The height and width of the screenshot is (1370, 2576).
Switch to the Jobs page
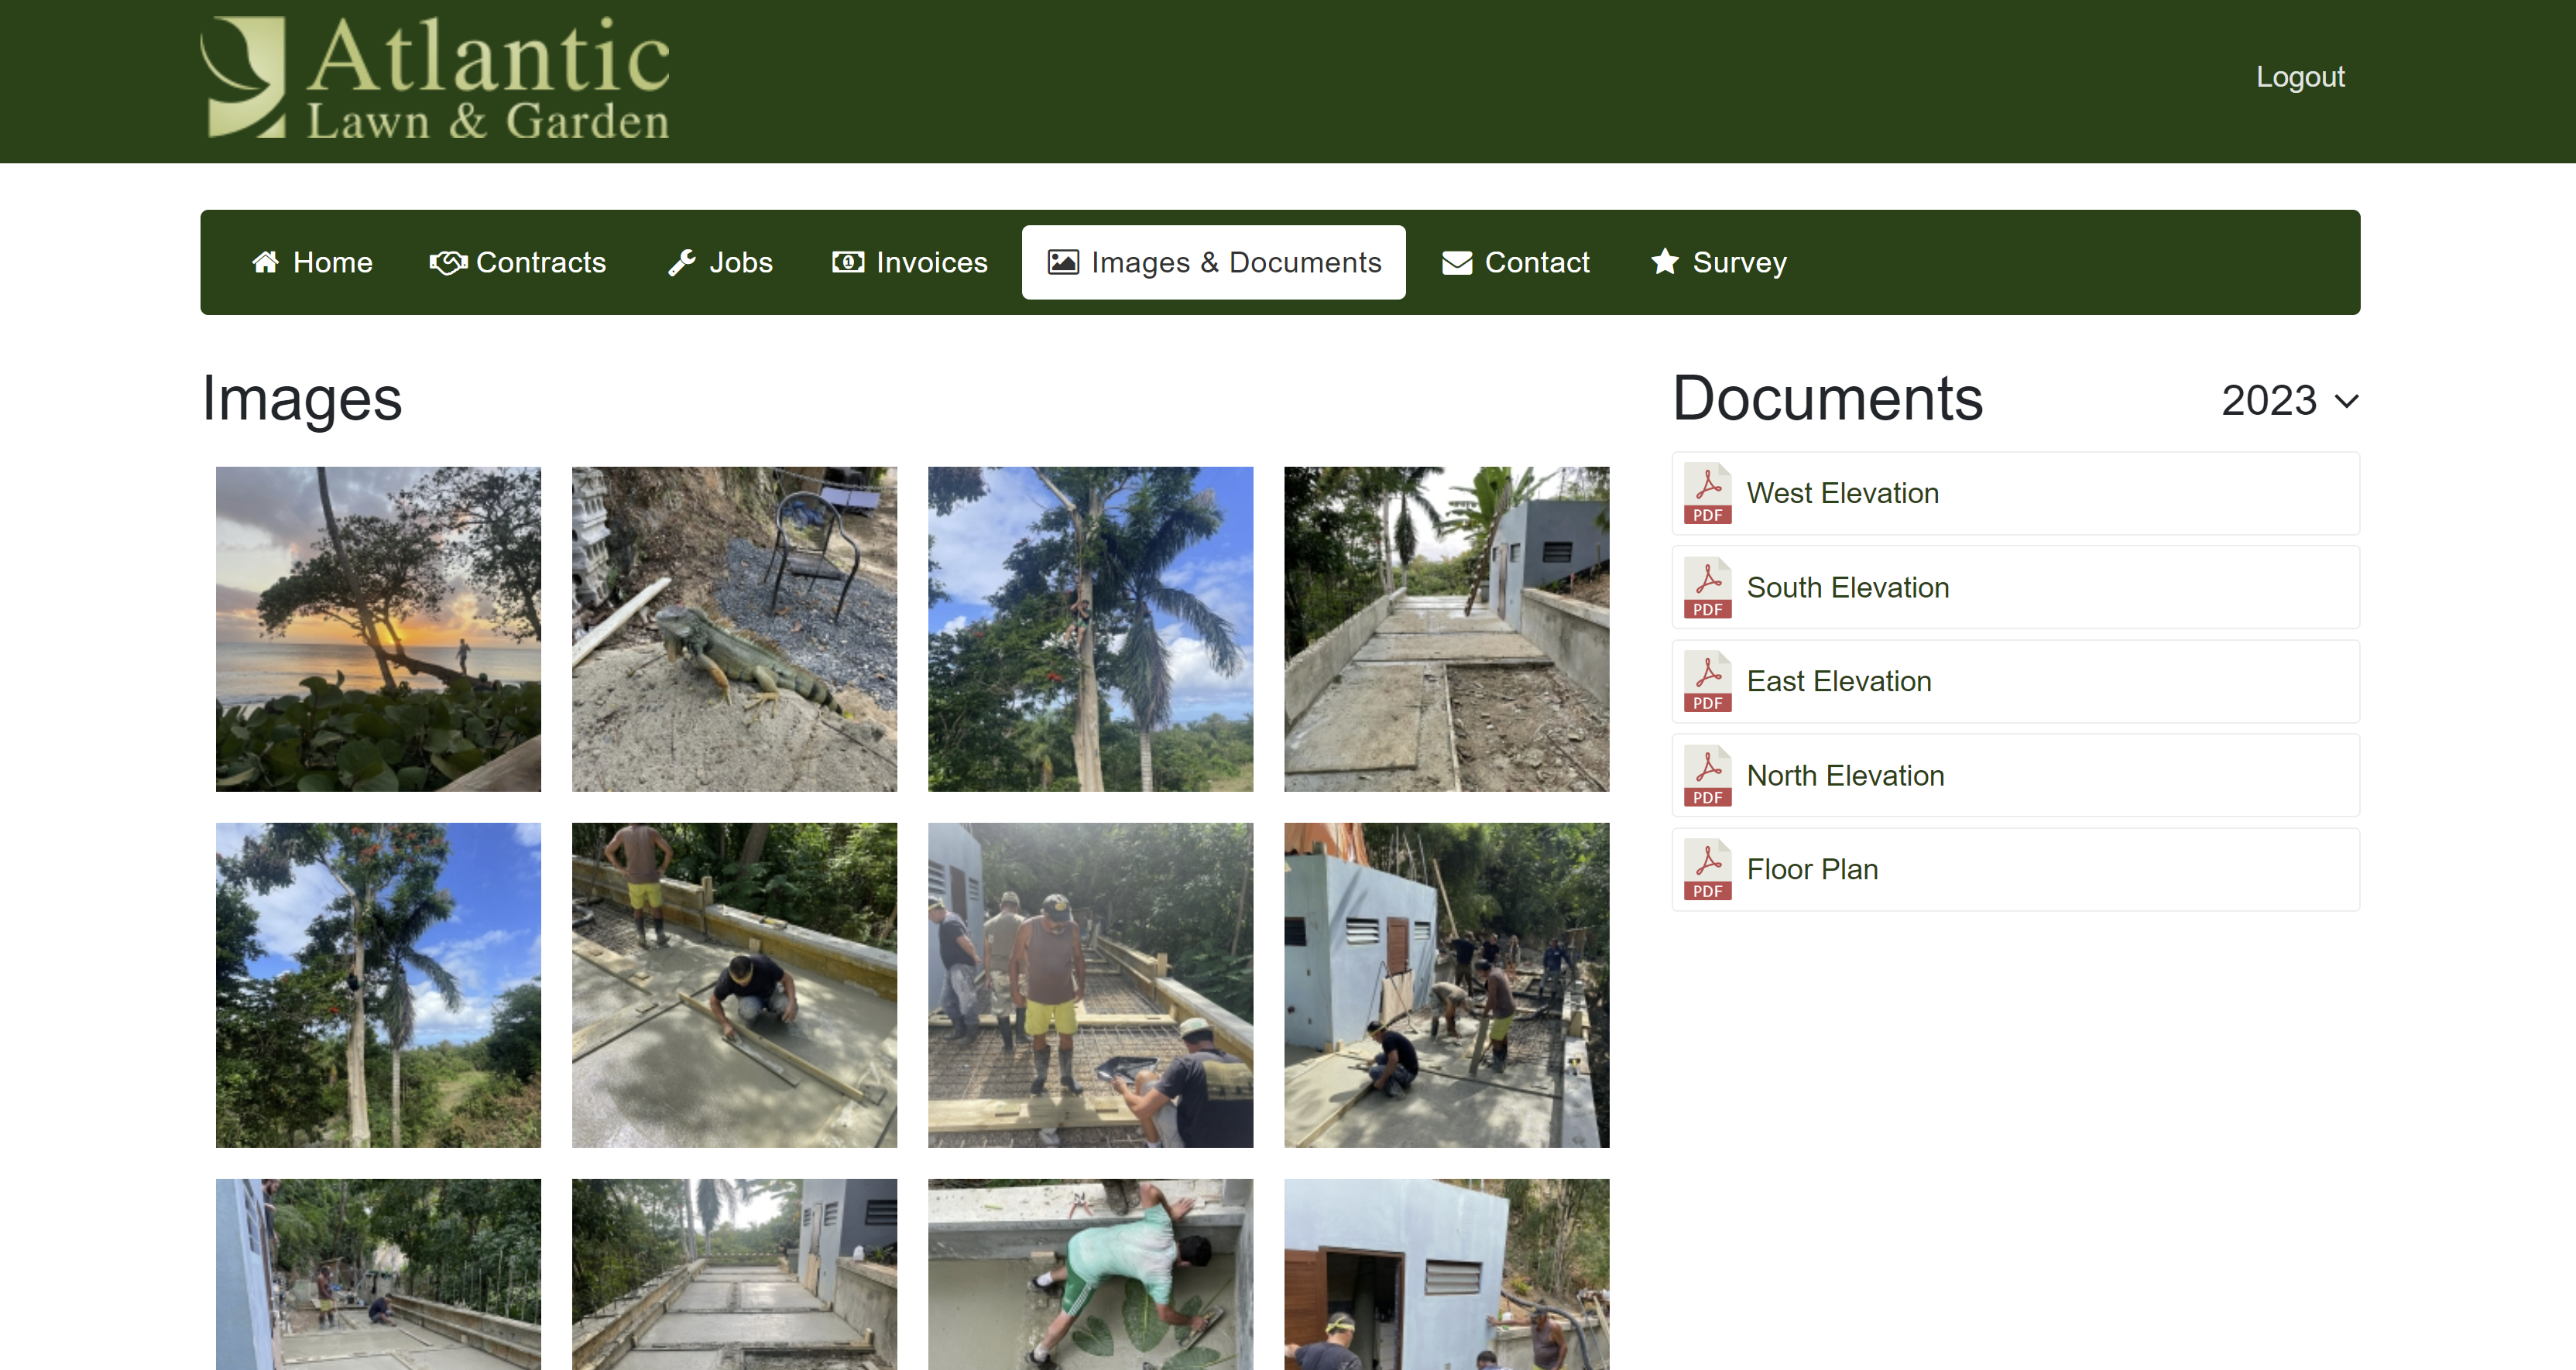721,262
